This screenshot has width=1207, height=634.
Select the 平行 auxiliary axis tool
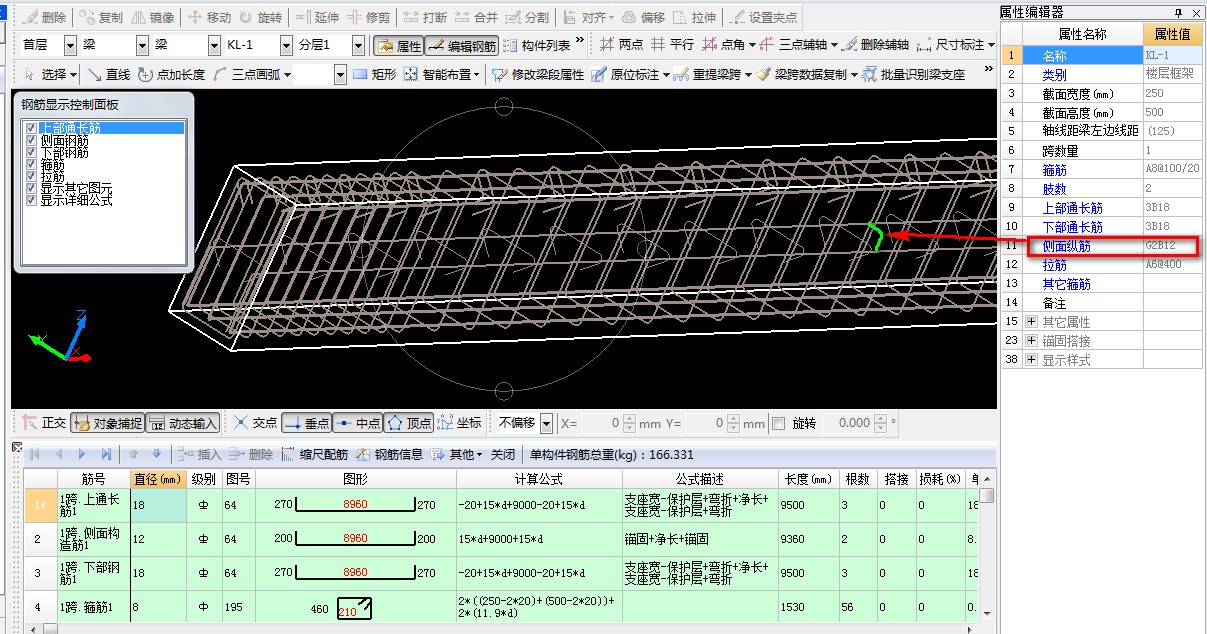click(672, 45)
